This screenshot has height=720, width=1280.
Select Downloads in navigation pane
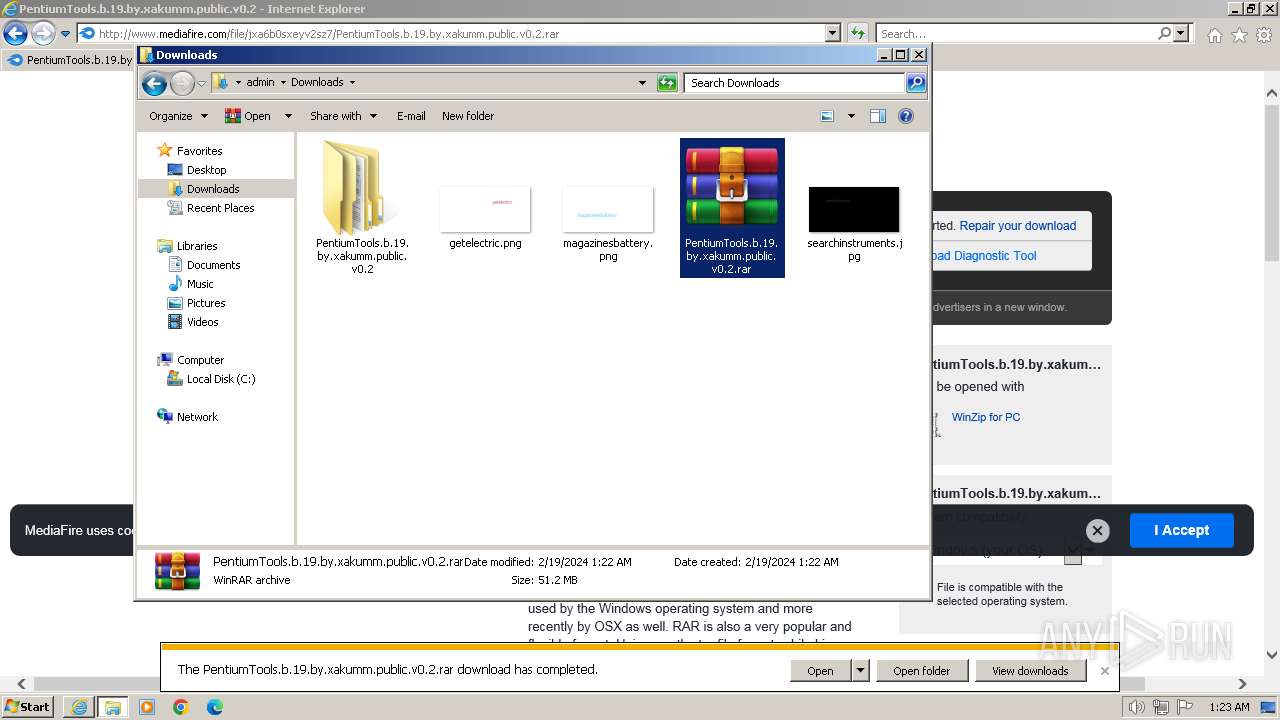pyautogui.click(x=213, y=189)
